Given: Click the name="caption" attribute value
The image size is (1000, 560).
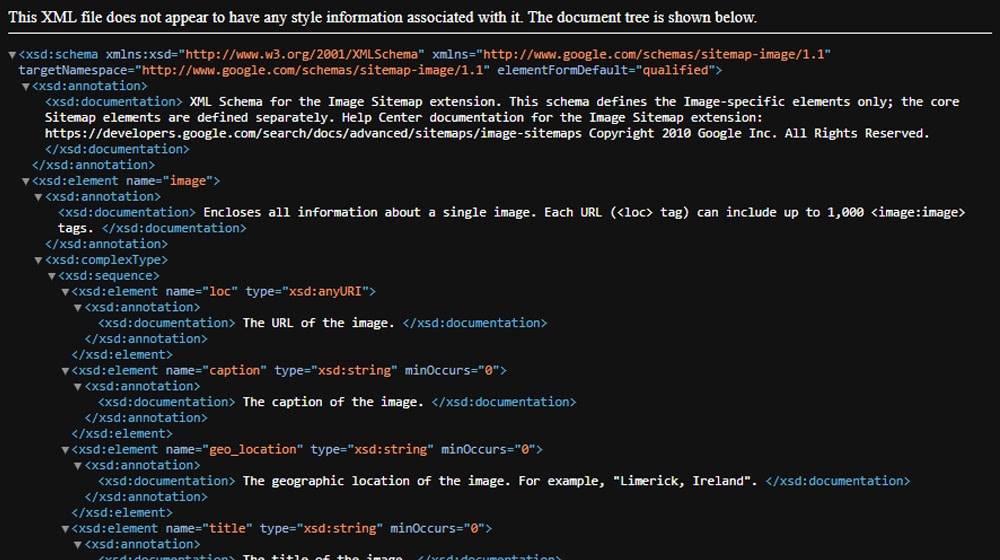Looking at the screenshot, I should click(235, 371).
